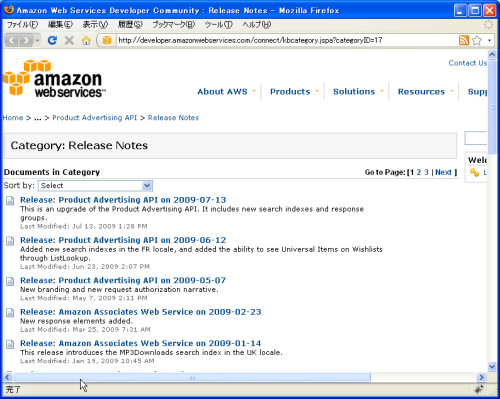Click the horizontal scrollbar right arrow

click(x=481, y=378)
